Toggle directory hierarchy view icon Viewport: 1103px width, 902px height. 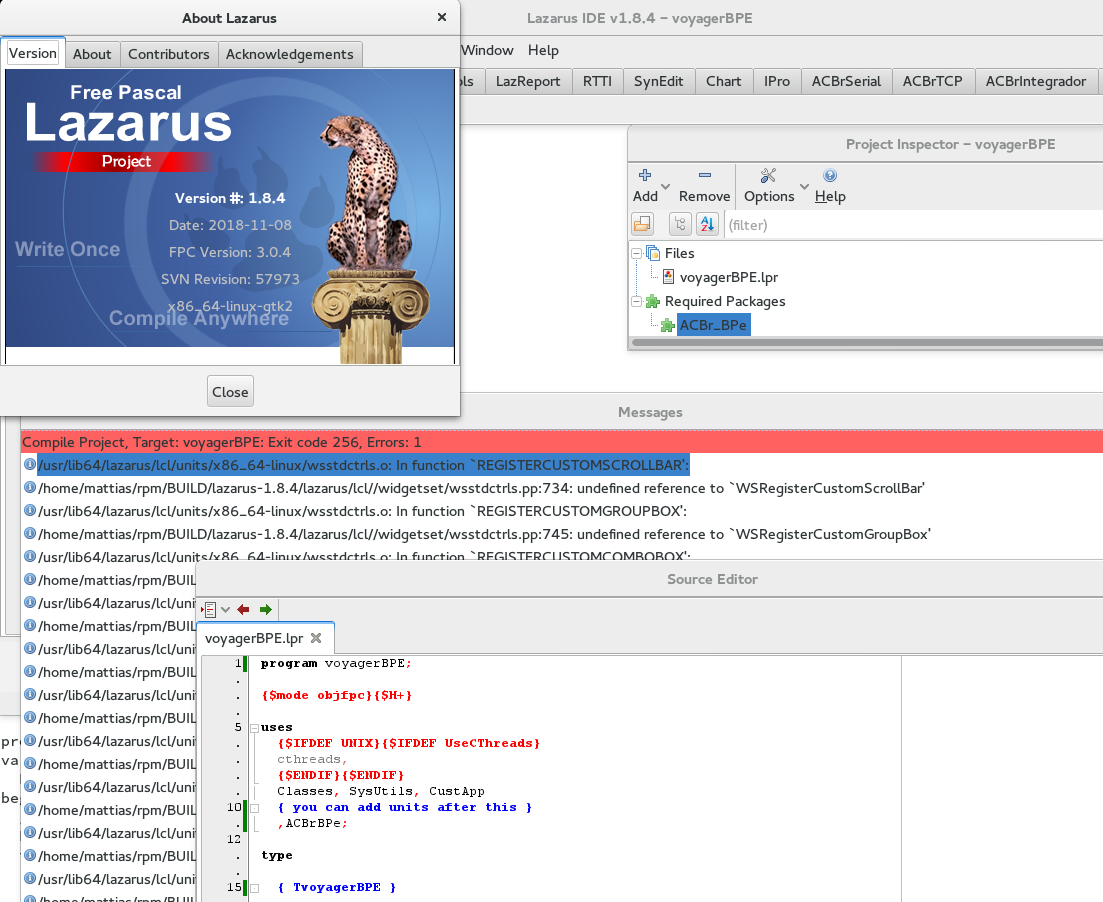(680, 224)
